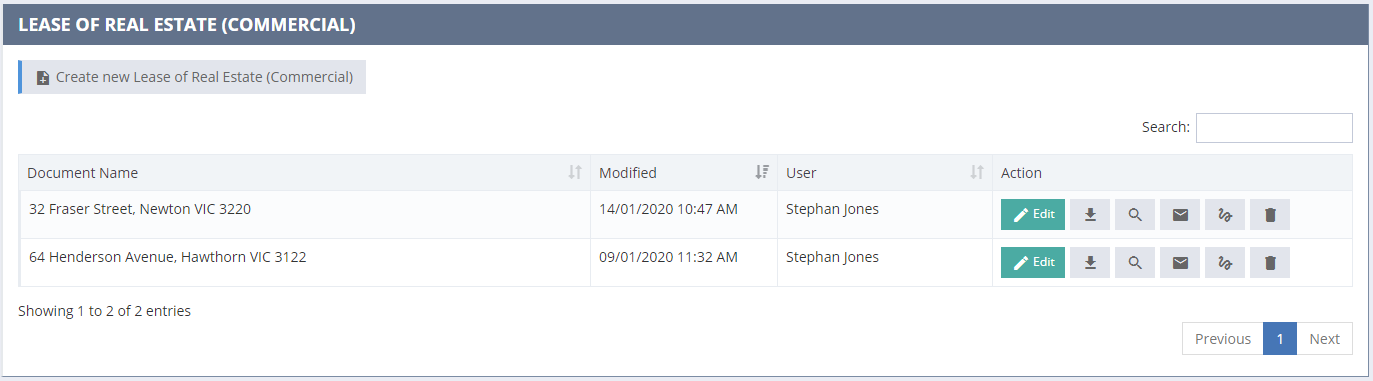Email the 64 Henderson Avenue document
Screen dimensions: 1373x381
coord(1180,262)
